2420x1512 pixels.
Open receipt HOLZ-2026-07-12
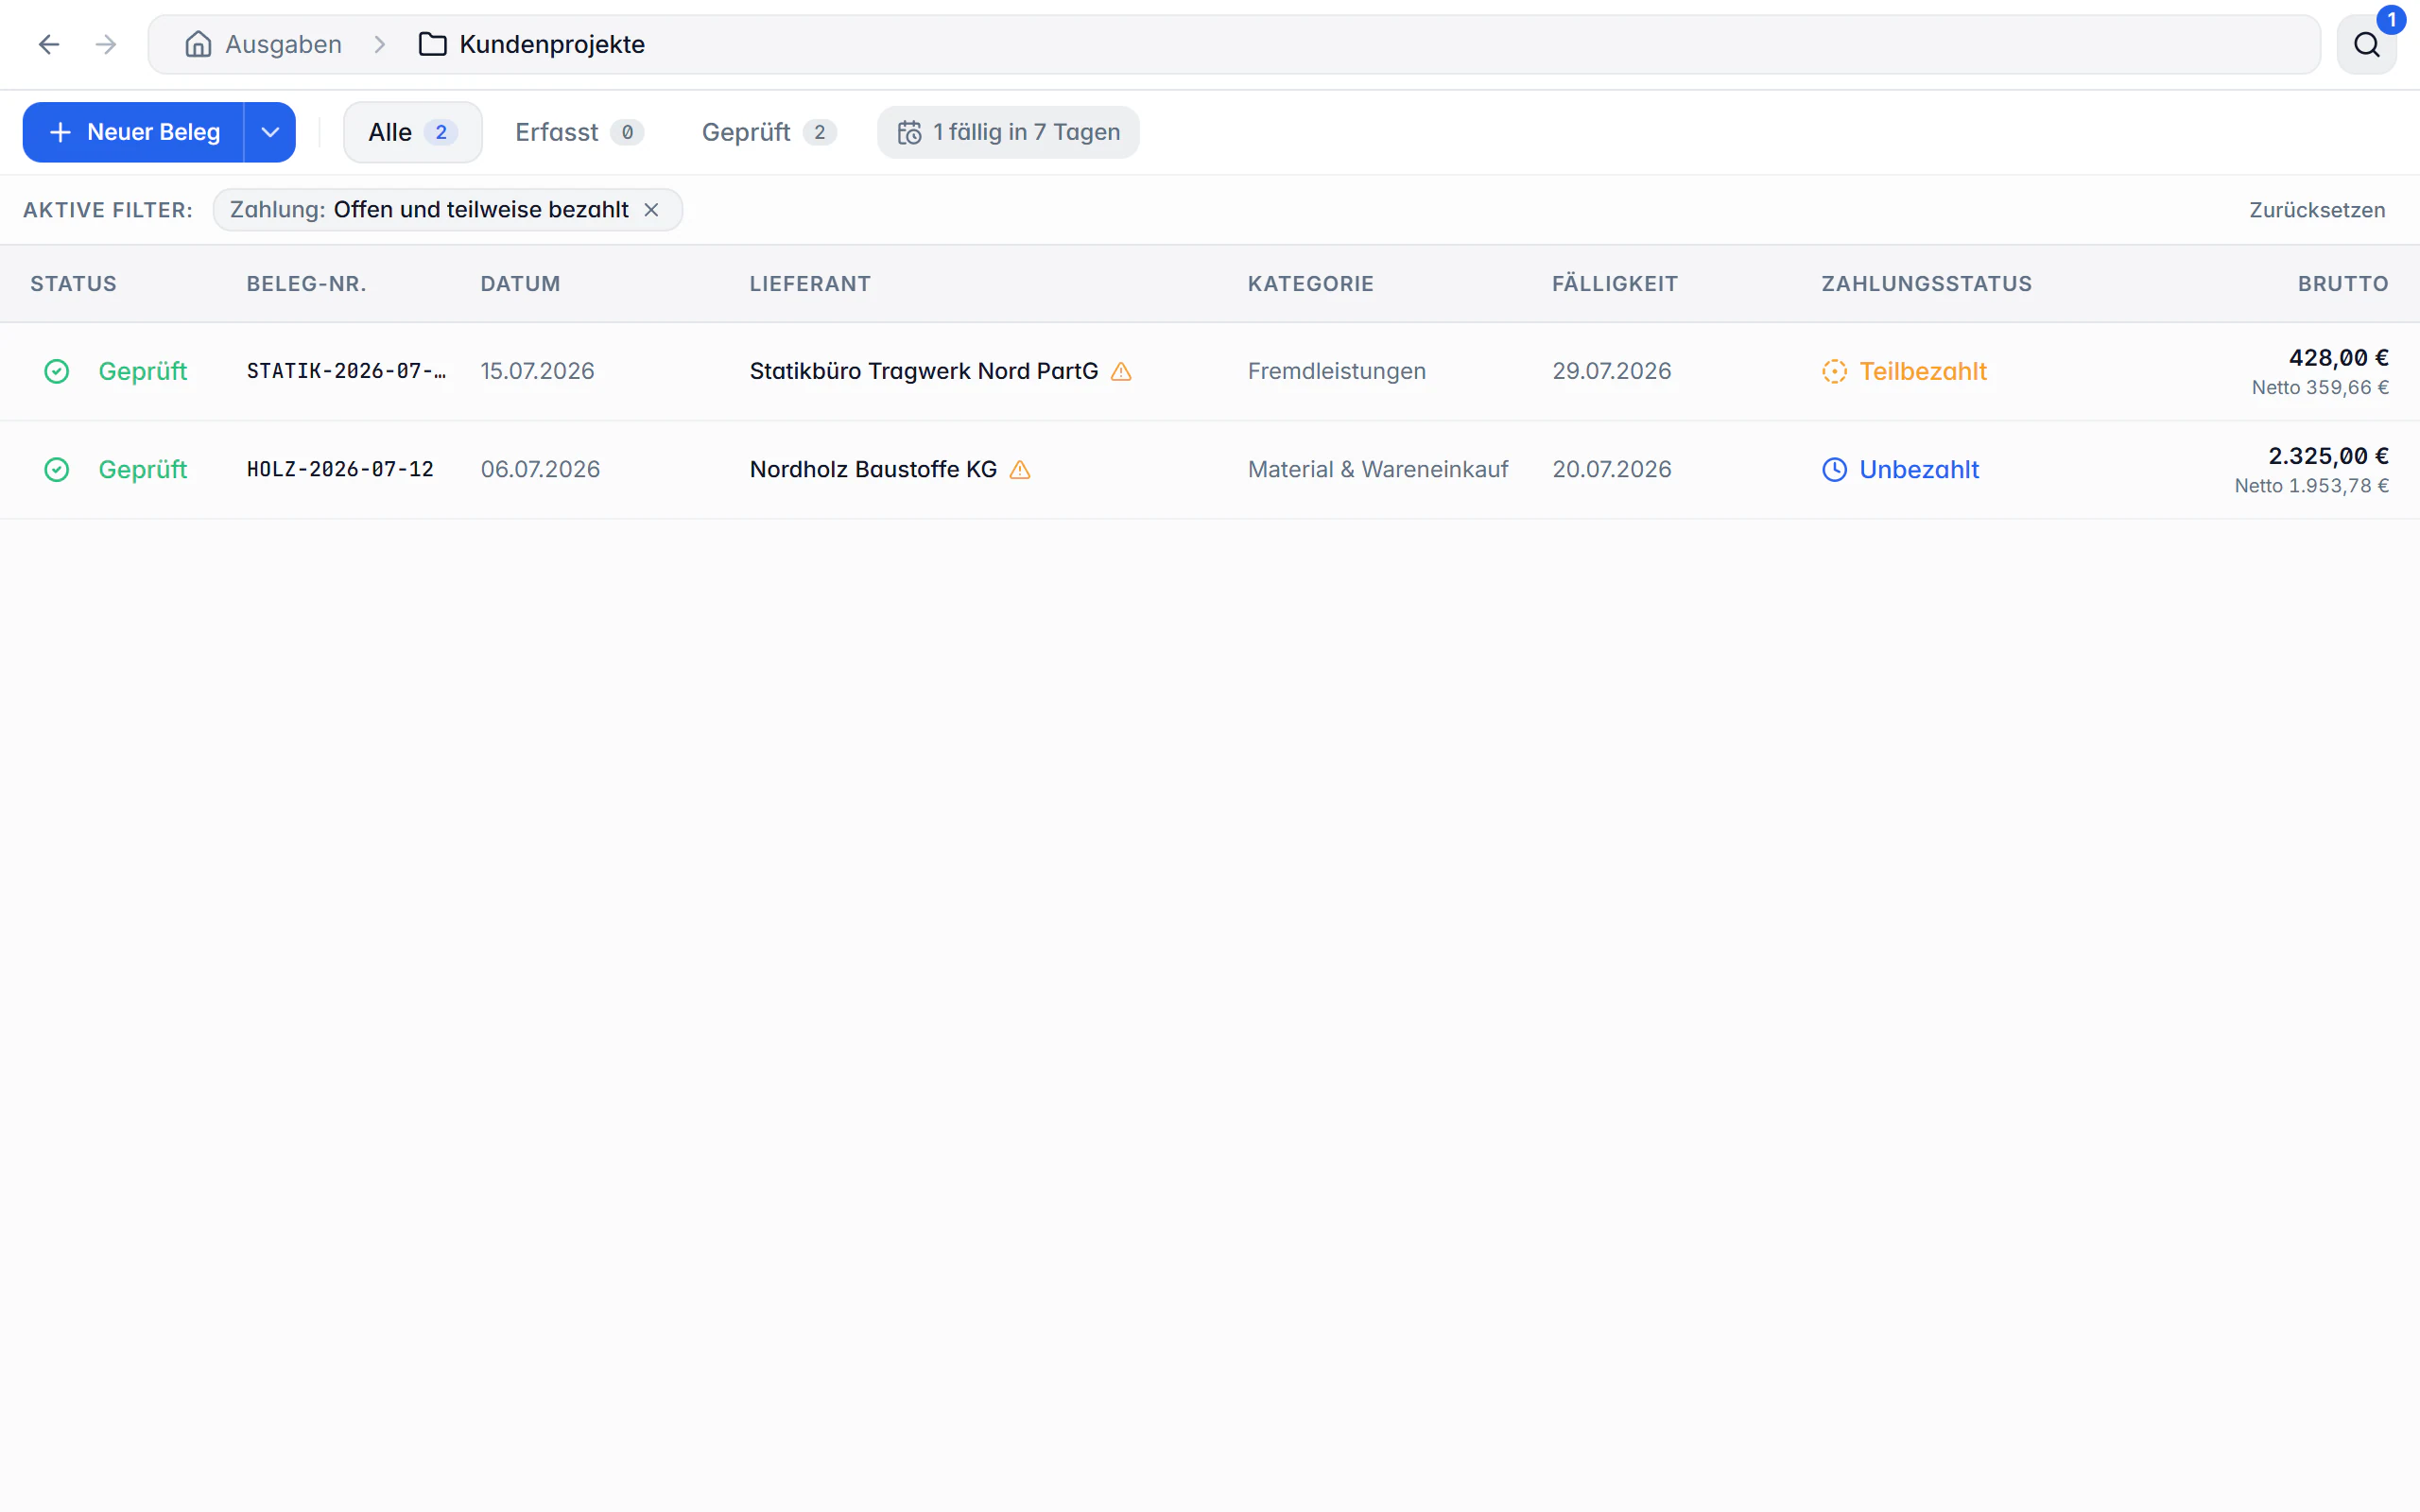(x=340, y=469)
